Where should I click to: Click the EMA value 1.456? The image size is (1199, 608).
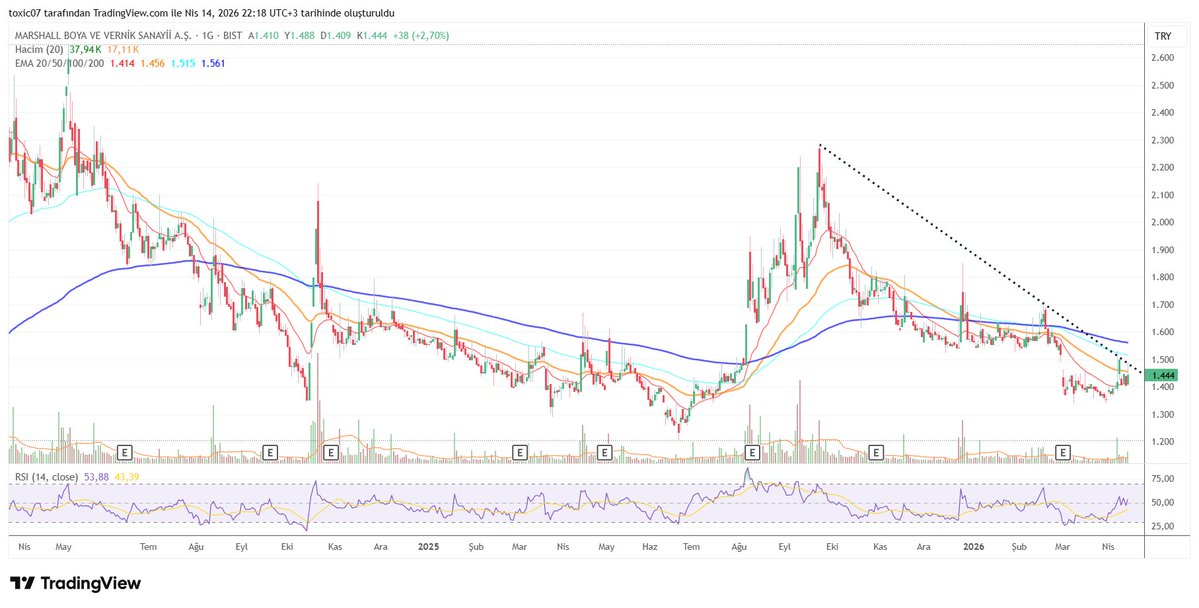point(153,63)
